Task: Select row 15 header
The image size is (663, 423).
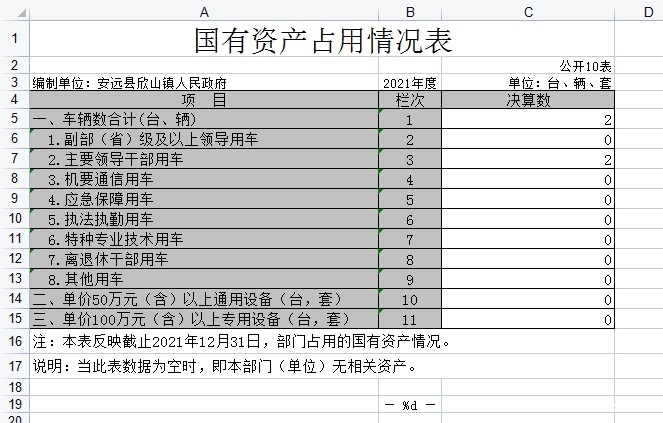Action: [14, 318]
